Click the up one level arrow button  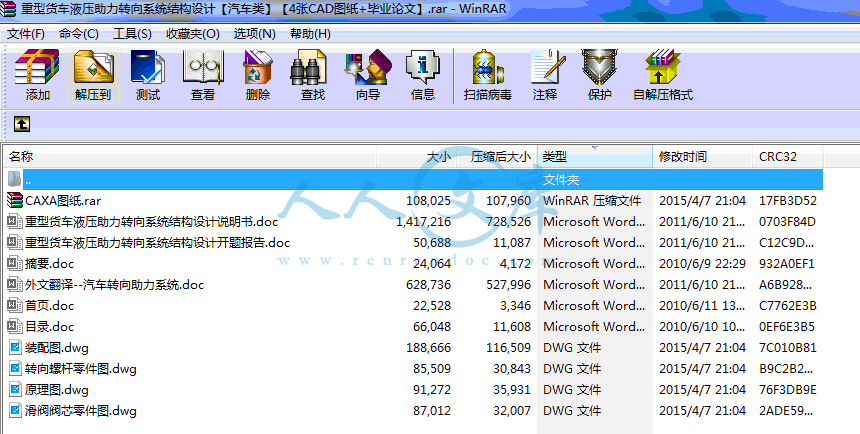coord(21,124)
